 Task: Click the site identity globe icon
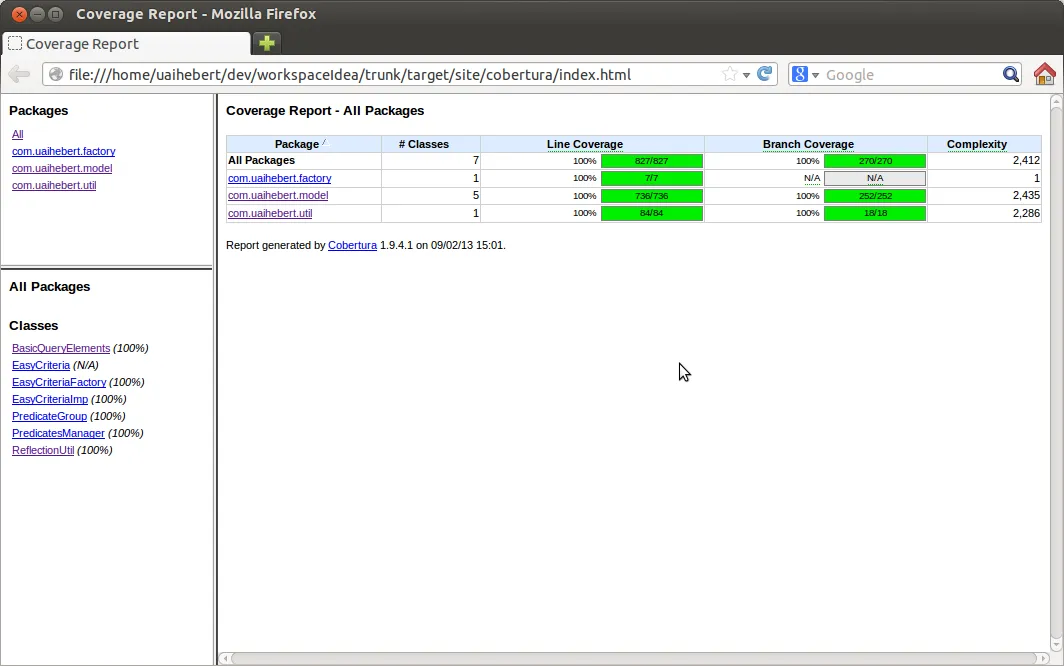tap(56, 74)
